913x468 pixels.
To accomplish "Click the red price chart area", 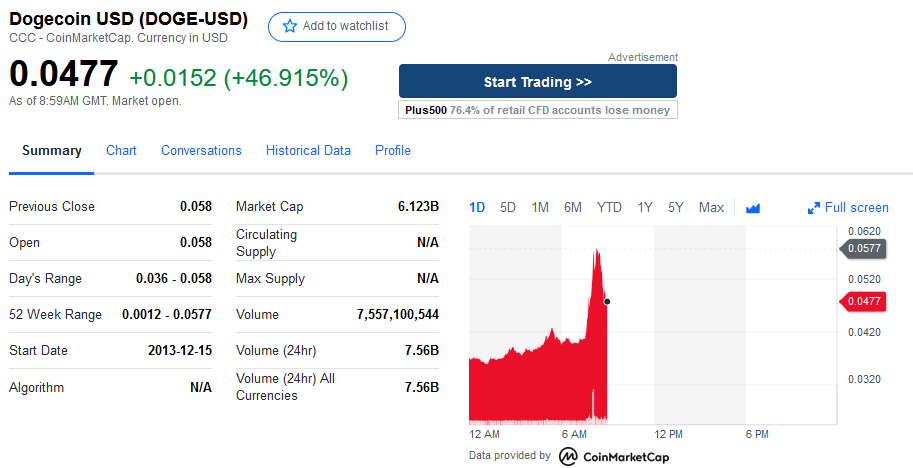I will (x=537, y=384).
